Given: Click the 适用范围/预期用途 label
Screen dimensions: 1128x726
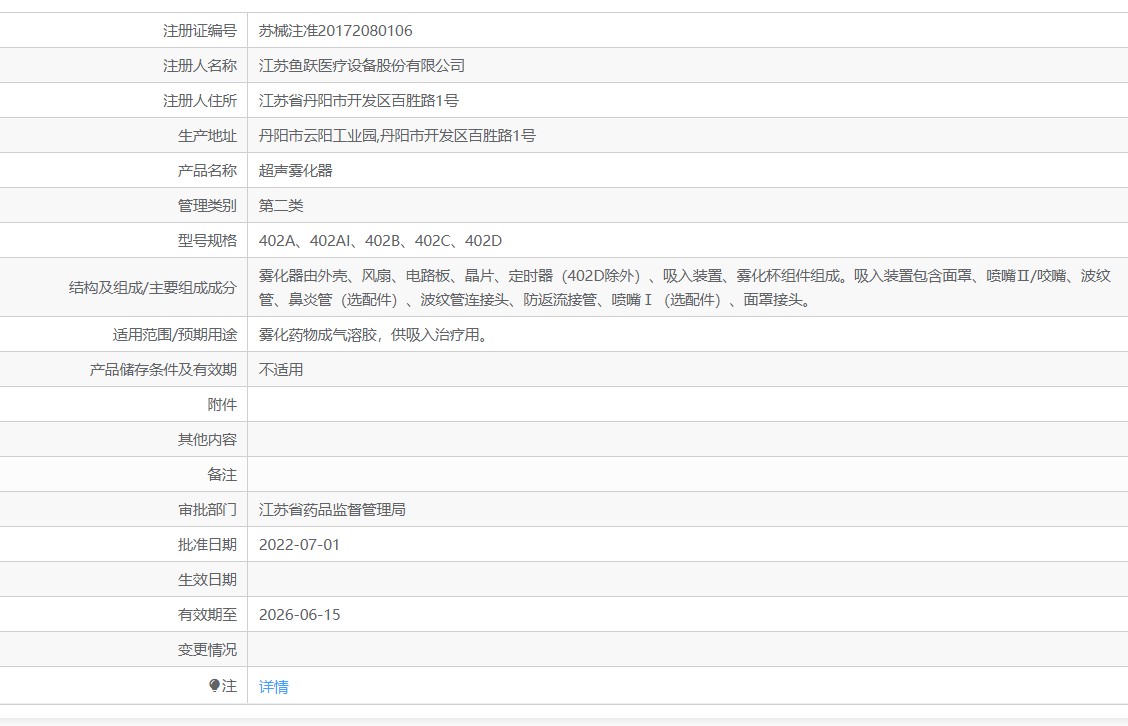Looking at the screenshot, I should 175,335.
